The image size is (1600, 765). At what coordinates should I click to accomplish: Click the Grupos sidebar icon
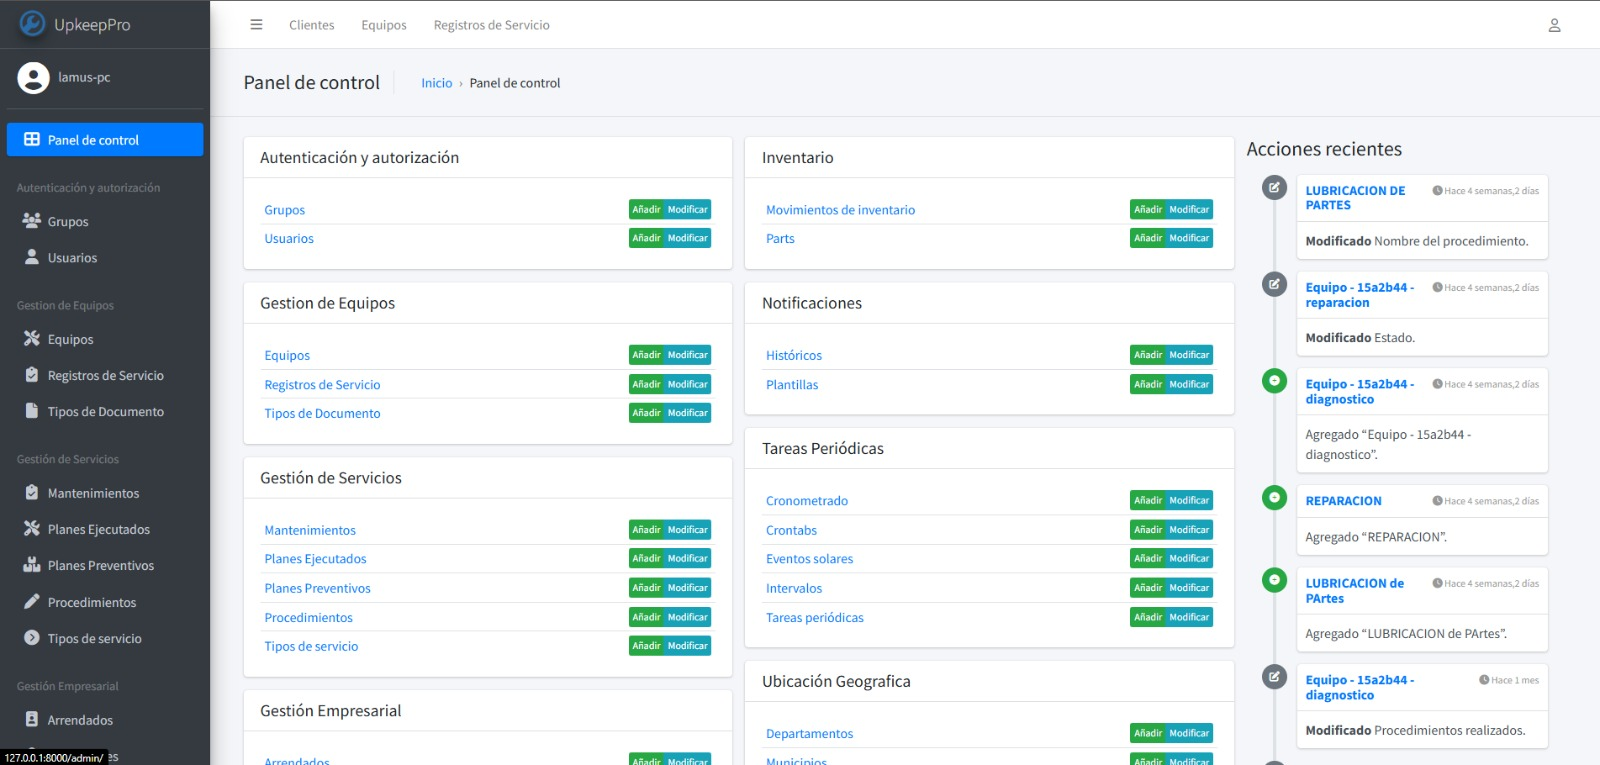pos(32,221)
